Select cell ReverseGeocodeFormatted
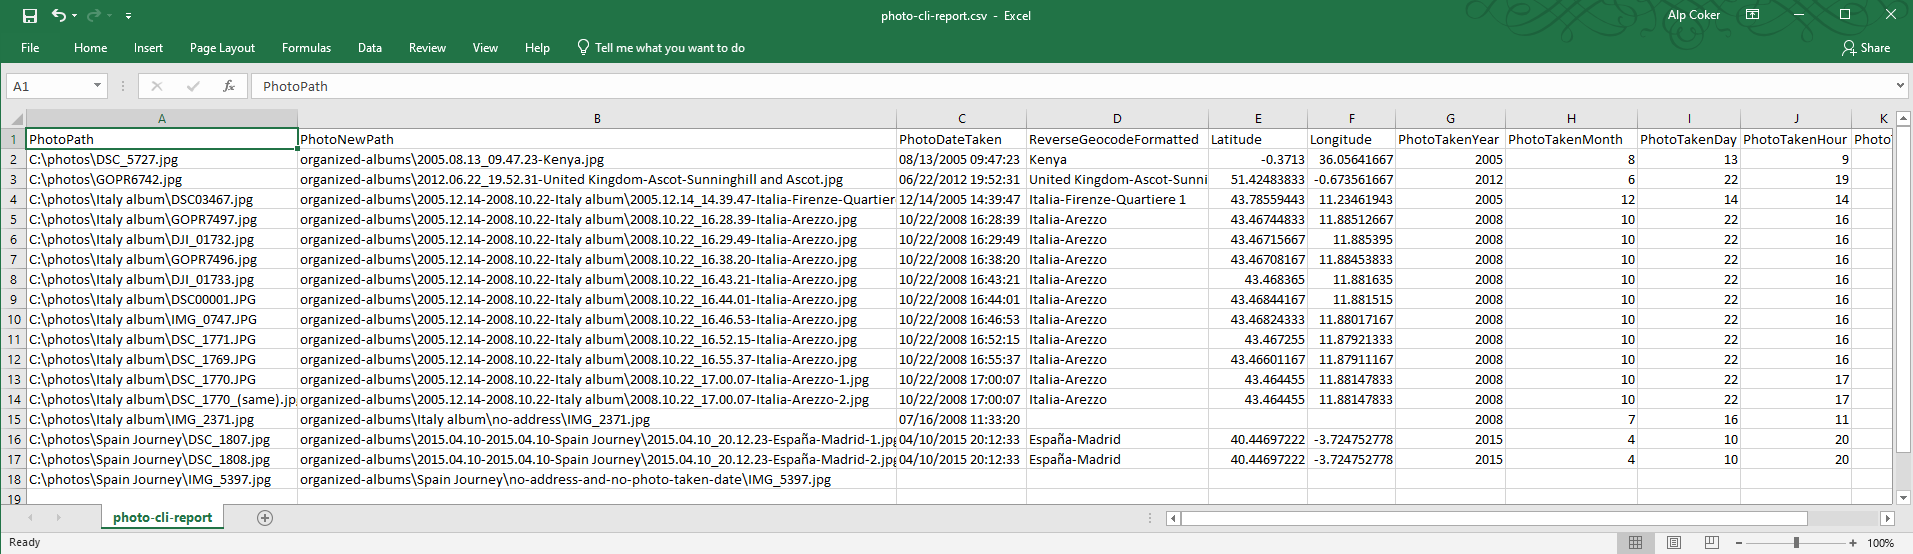This screenshot has height=554, width=1913. point(1117,139)
